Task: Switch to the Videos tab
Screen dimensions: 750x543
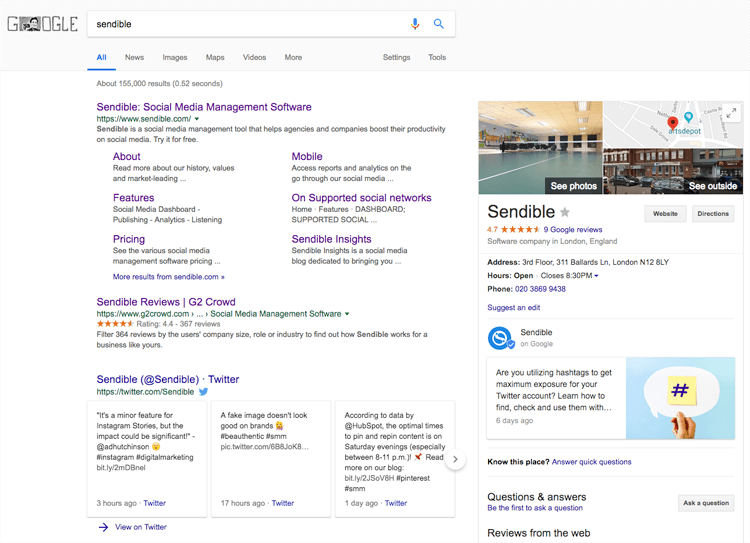Action: tap(254, 57)
